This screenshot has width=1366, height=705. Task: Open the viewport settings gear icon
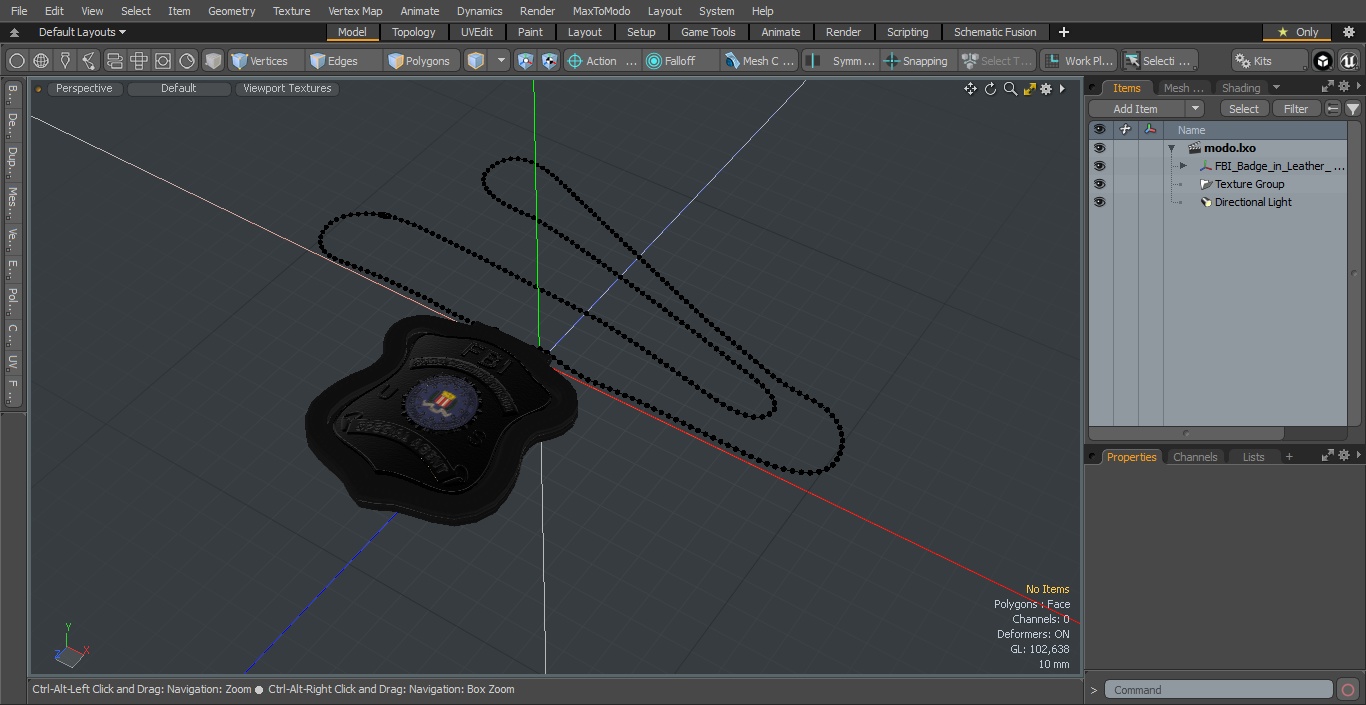[x=1046, y=89]
